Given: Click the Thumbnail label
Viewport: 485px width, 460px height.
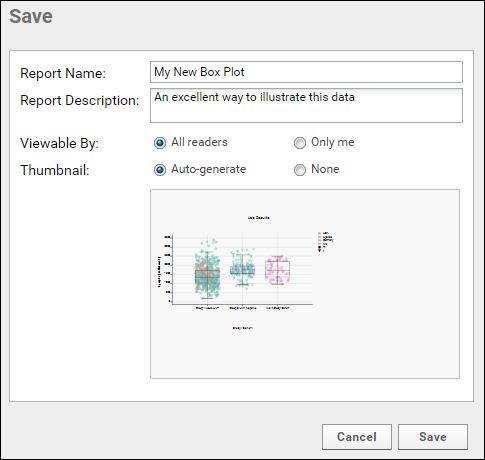Looking at the screenshot, I should click(x=55, y=170).
